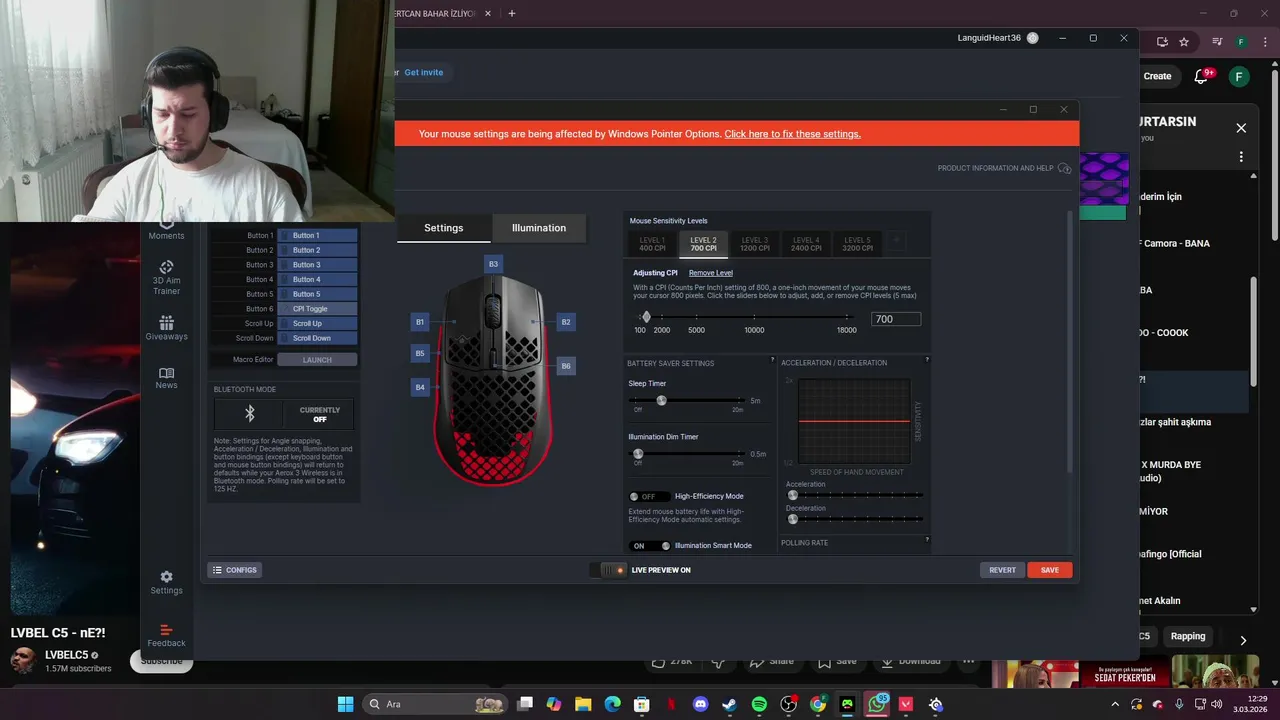
Task: Select Level 4 2400 CPI tab
Action: [x=806, y=244]
